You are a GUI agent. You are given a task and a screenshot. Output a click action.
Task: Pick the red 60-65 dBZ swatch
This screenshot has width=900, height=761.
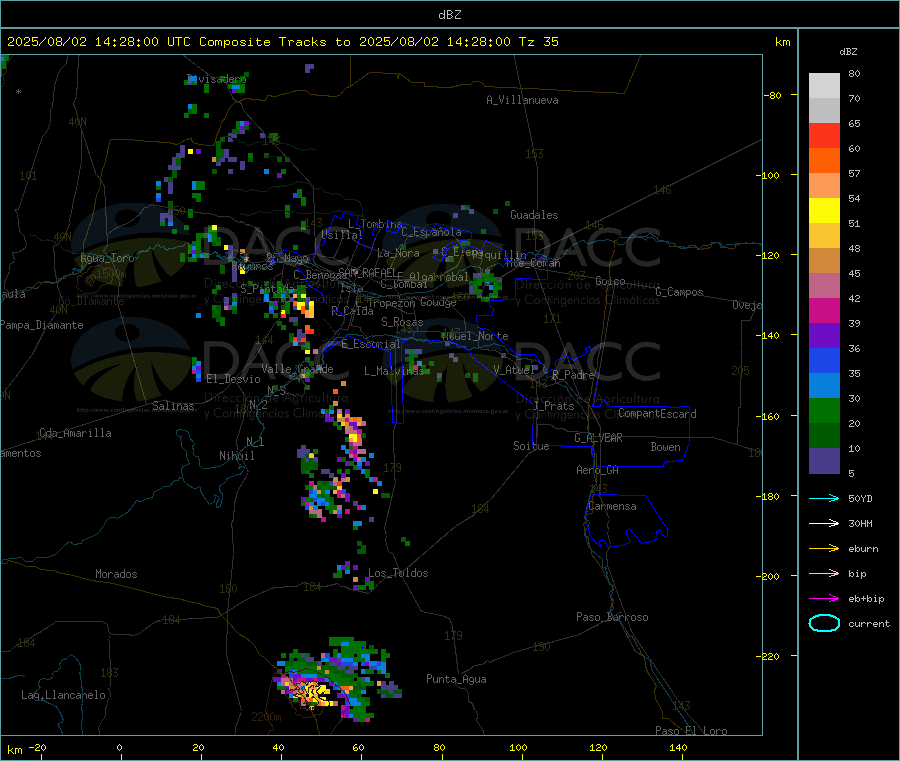click(x=824, y=136)
